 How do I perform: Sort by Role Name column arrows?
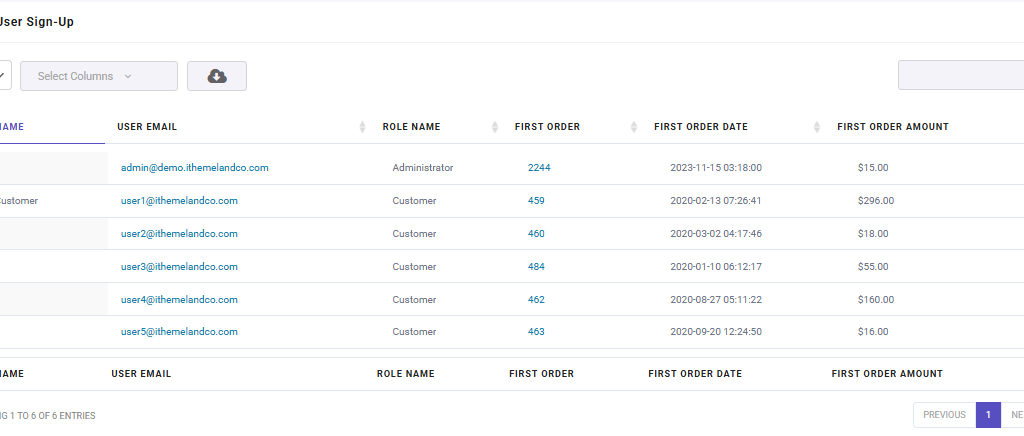coord(495,127)
